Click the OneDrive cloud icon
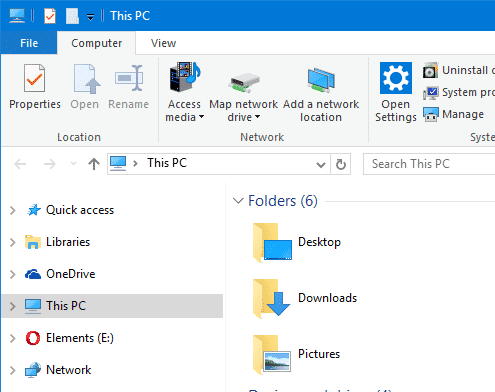The width and height of the screenshot is (495, 392). click(x=33, y=274)
